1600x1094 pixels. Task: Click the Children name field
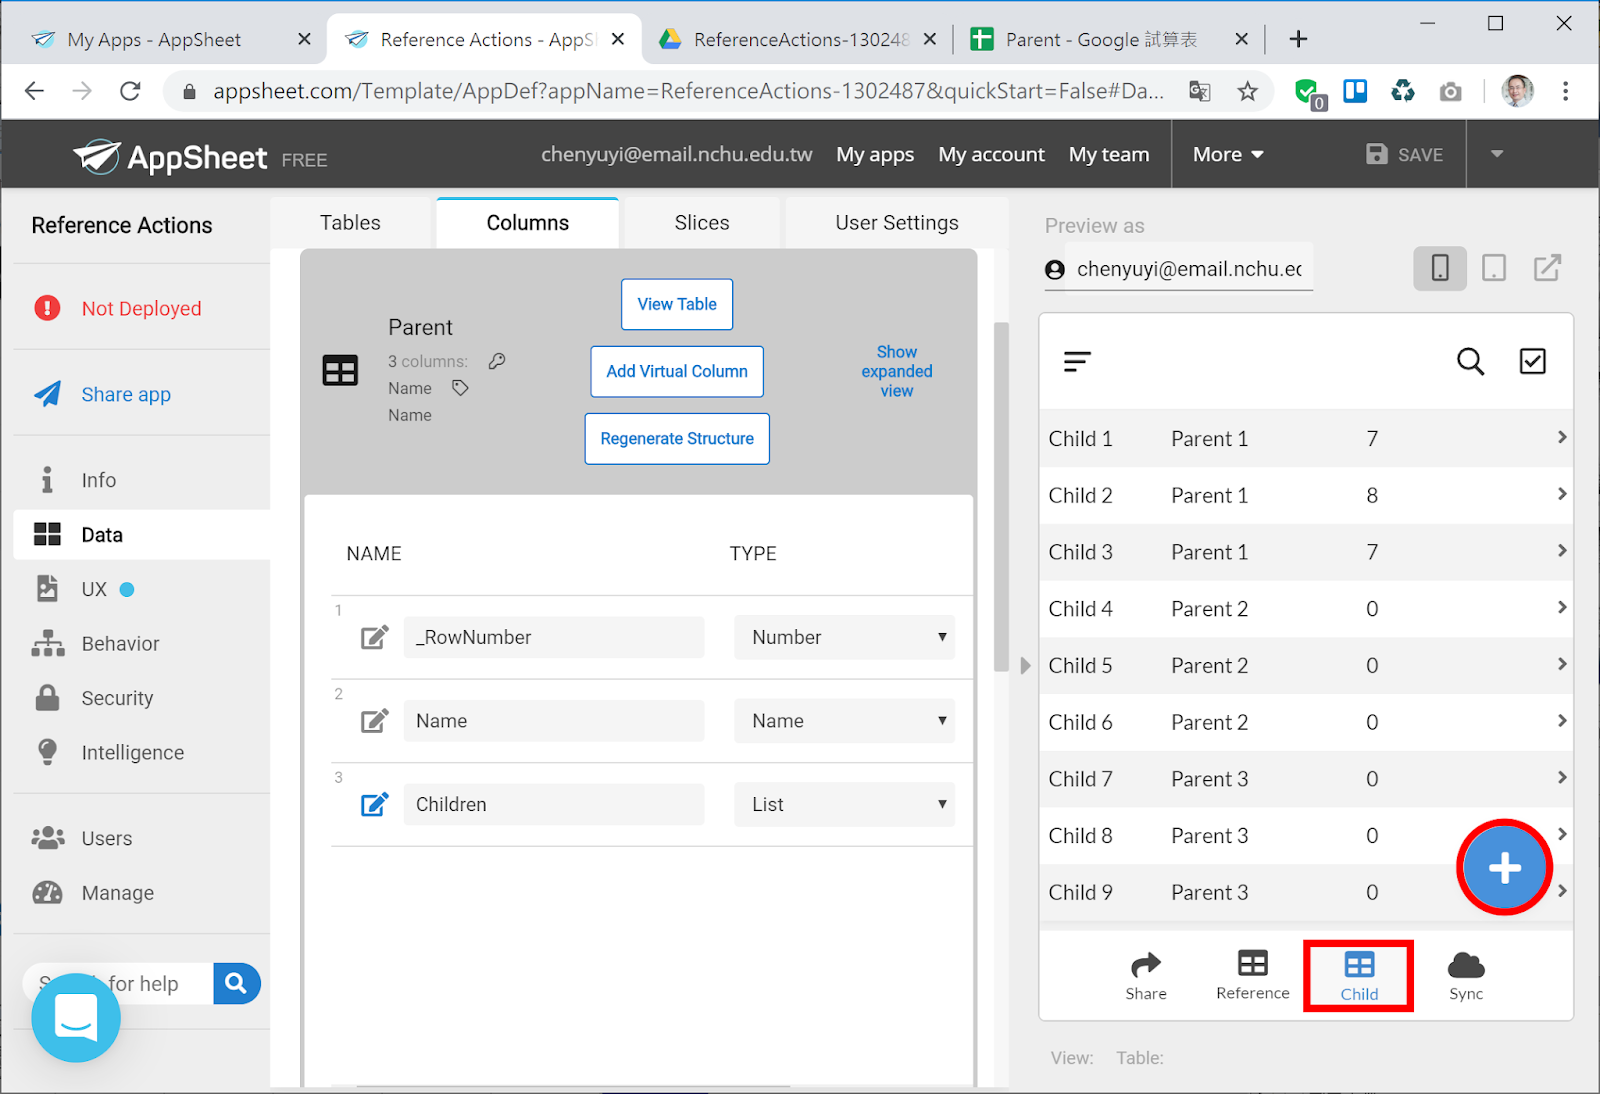[x=554, y=804]
